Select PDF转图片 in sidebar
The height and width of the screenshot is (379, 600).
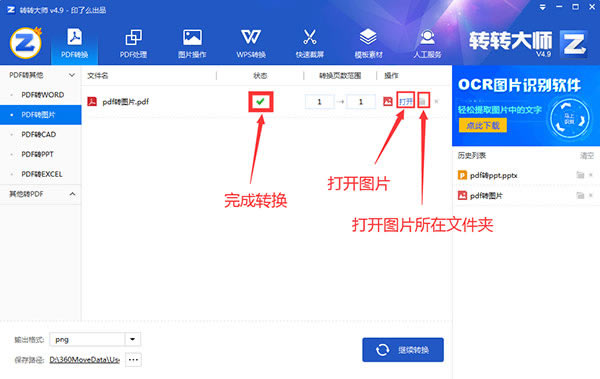tap(41, 114)
